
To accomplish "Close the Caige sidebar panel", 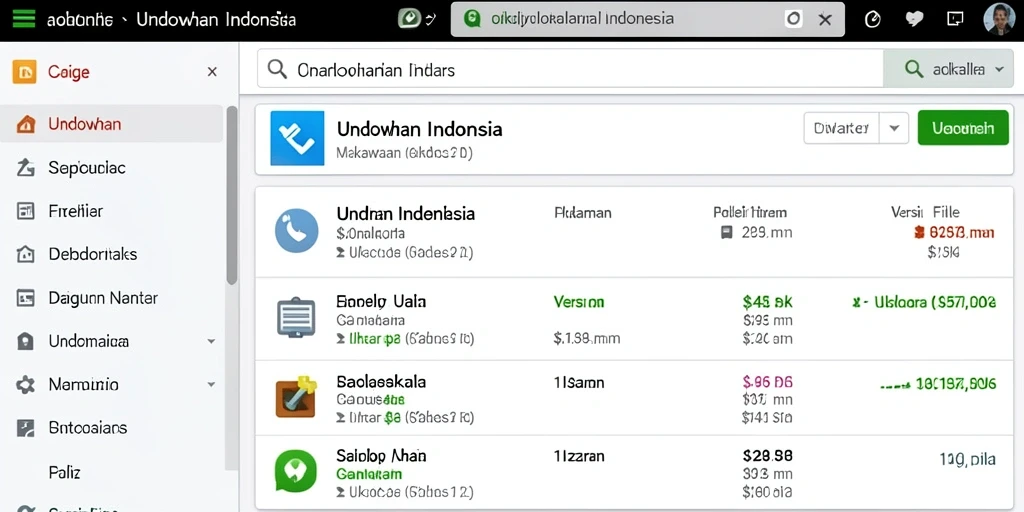I will pos(212,72).
